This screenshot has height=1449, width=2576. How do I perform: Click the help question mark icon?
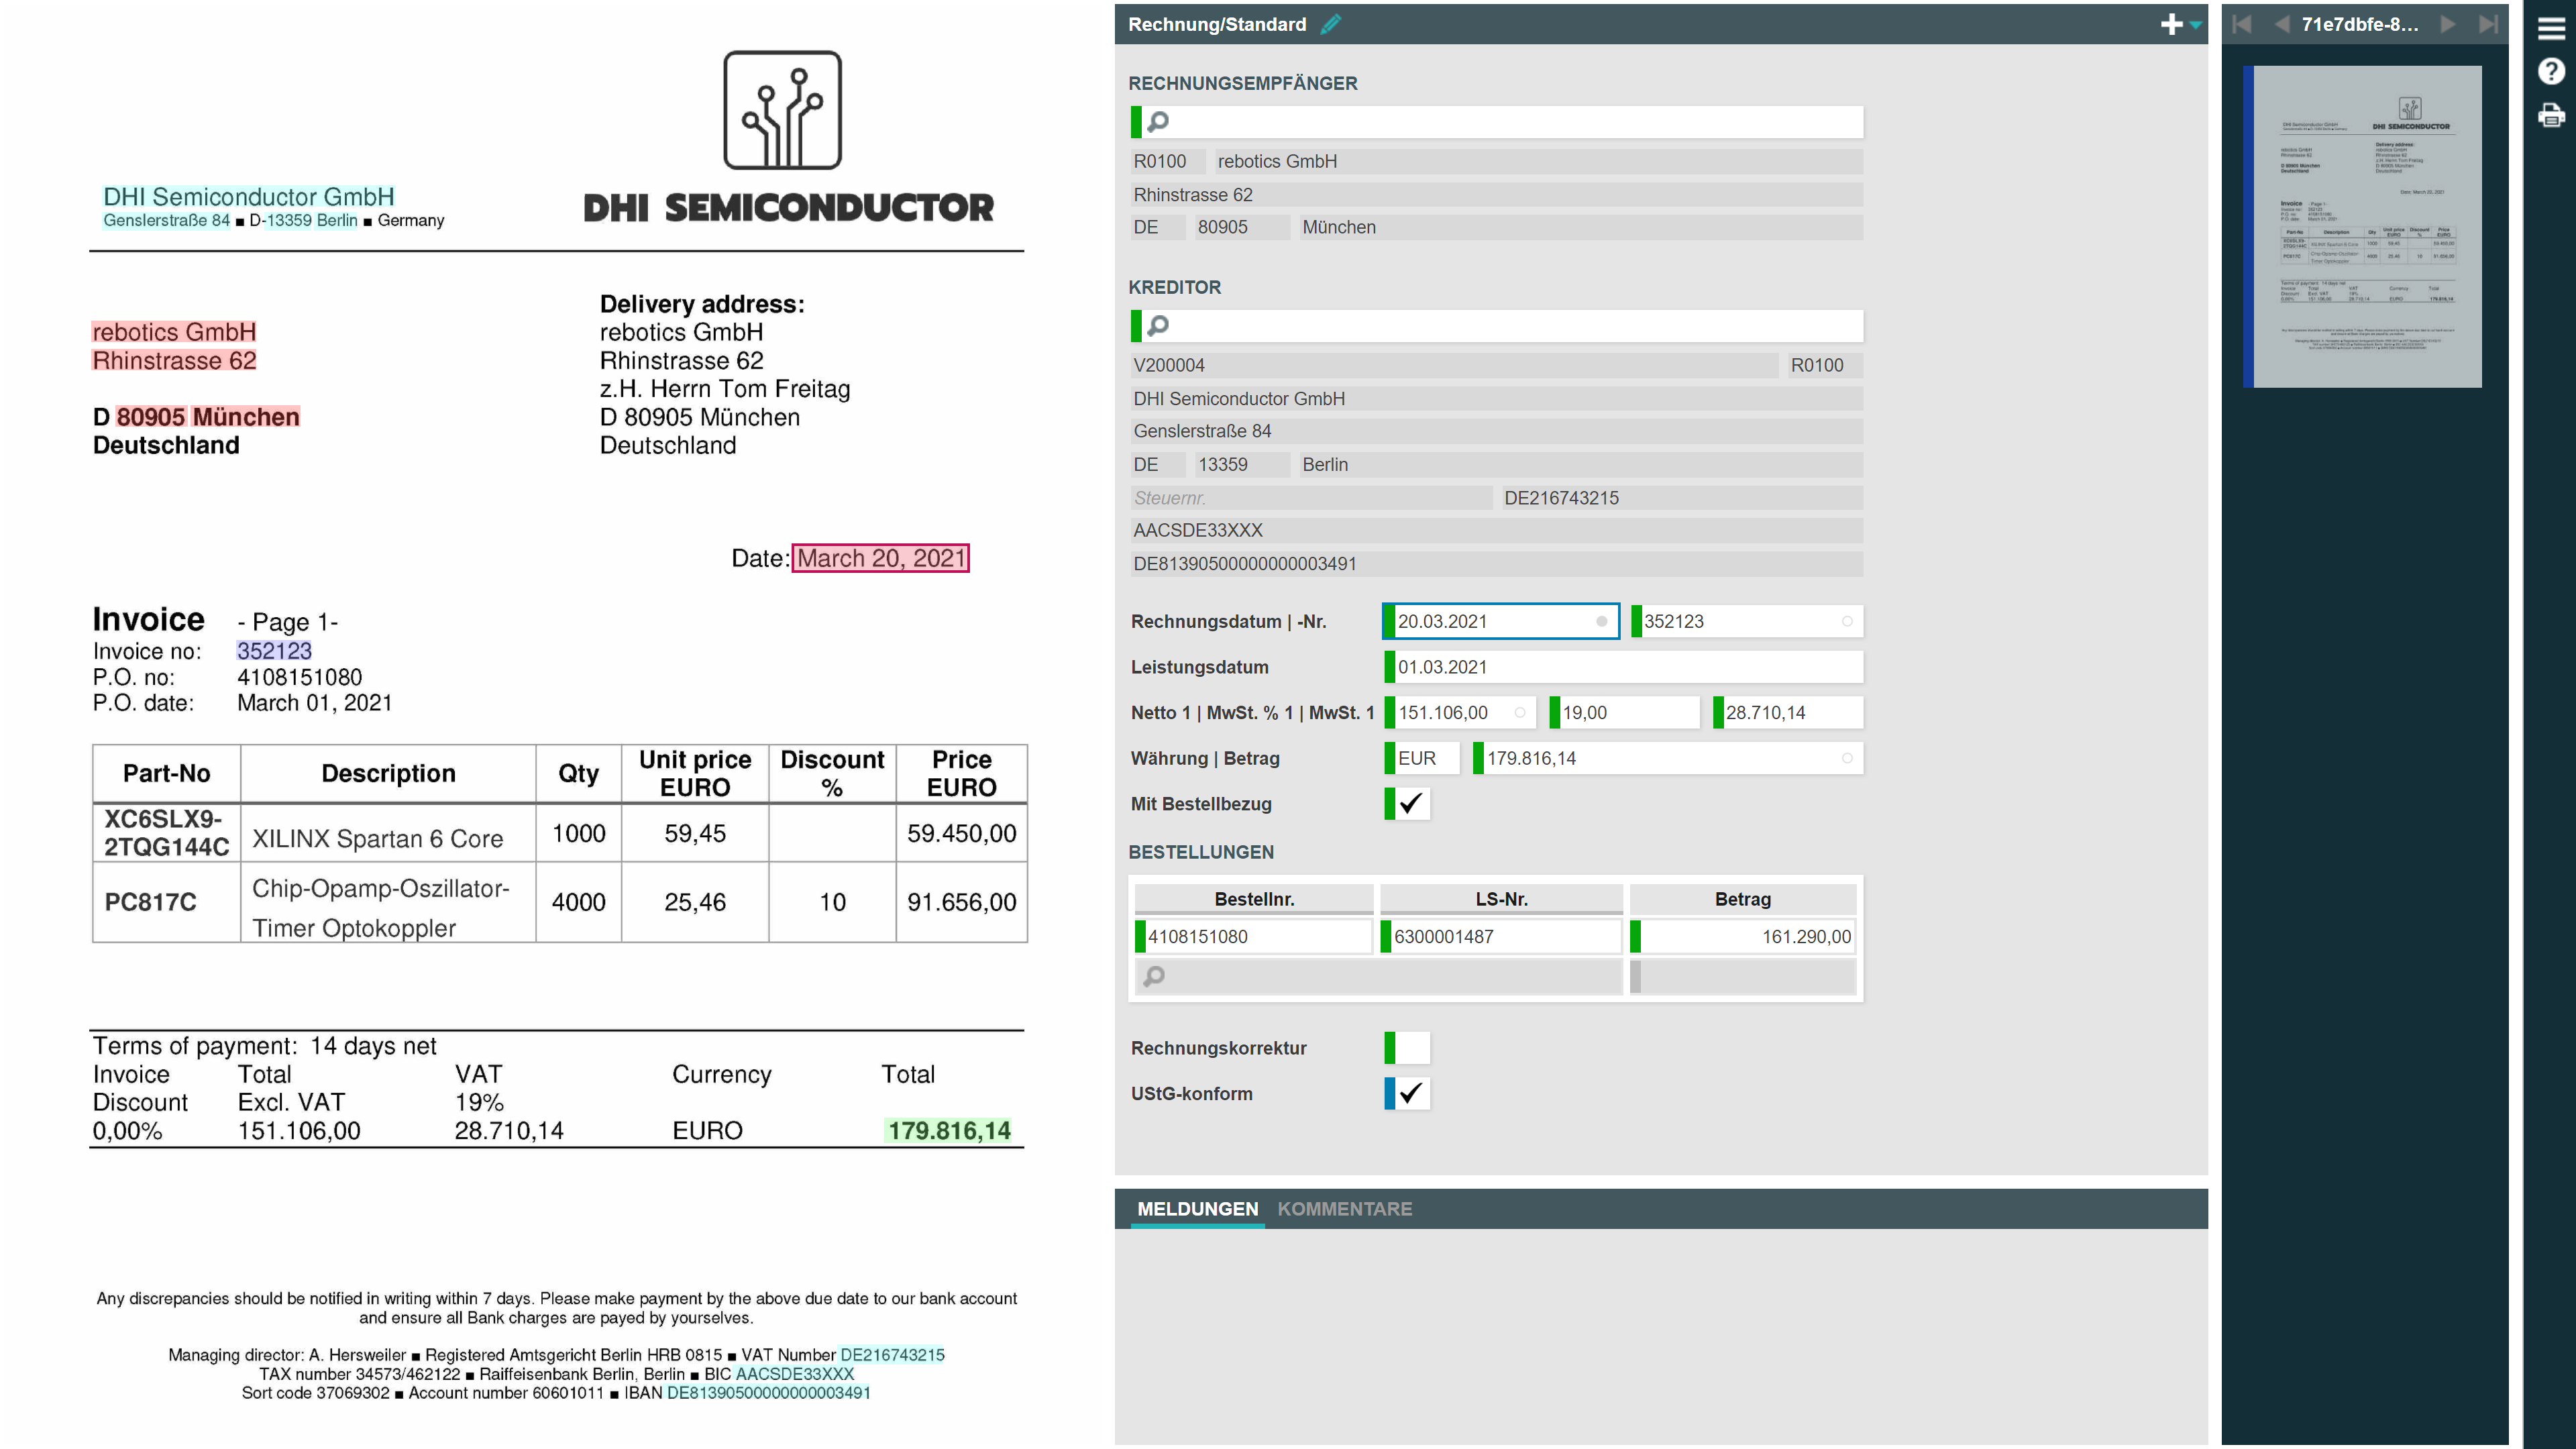pos(2551,72)
